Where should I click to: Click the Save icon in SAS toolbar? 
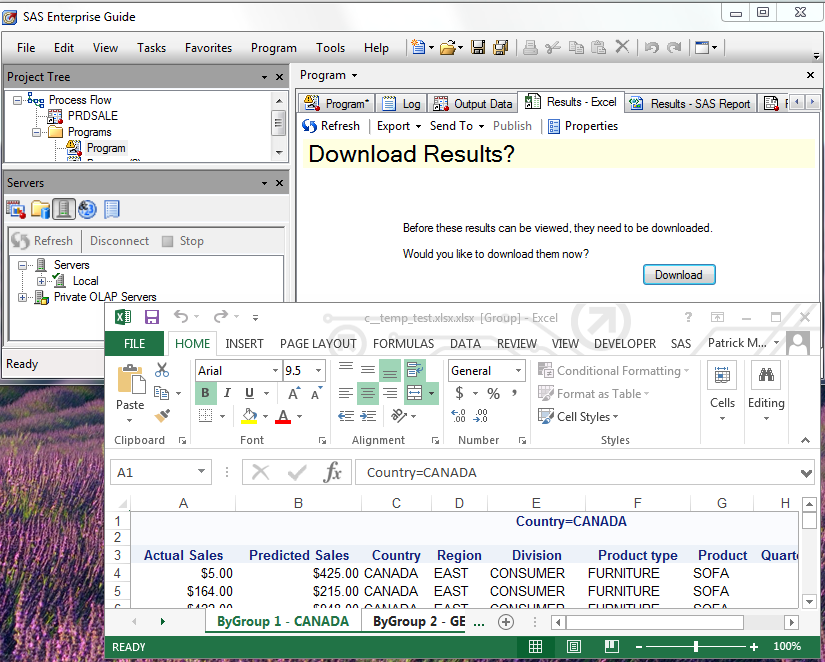[478, 47]
